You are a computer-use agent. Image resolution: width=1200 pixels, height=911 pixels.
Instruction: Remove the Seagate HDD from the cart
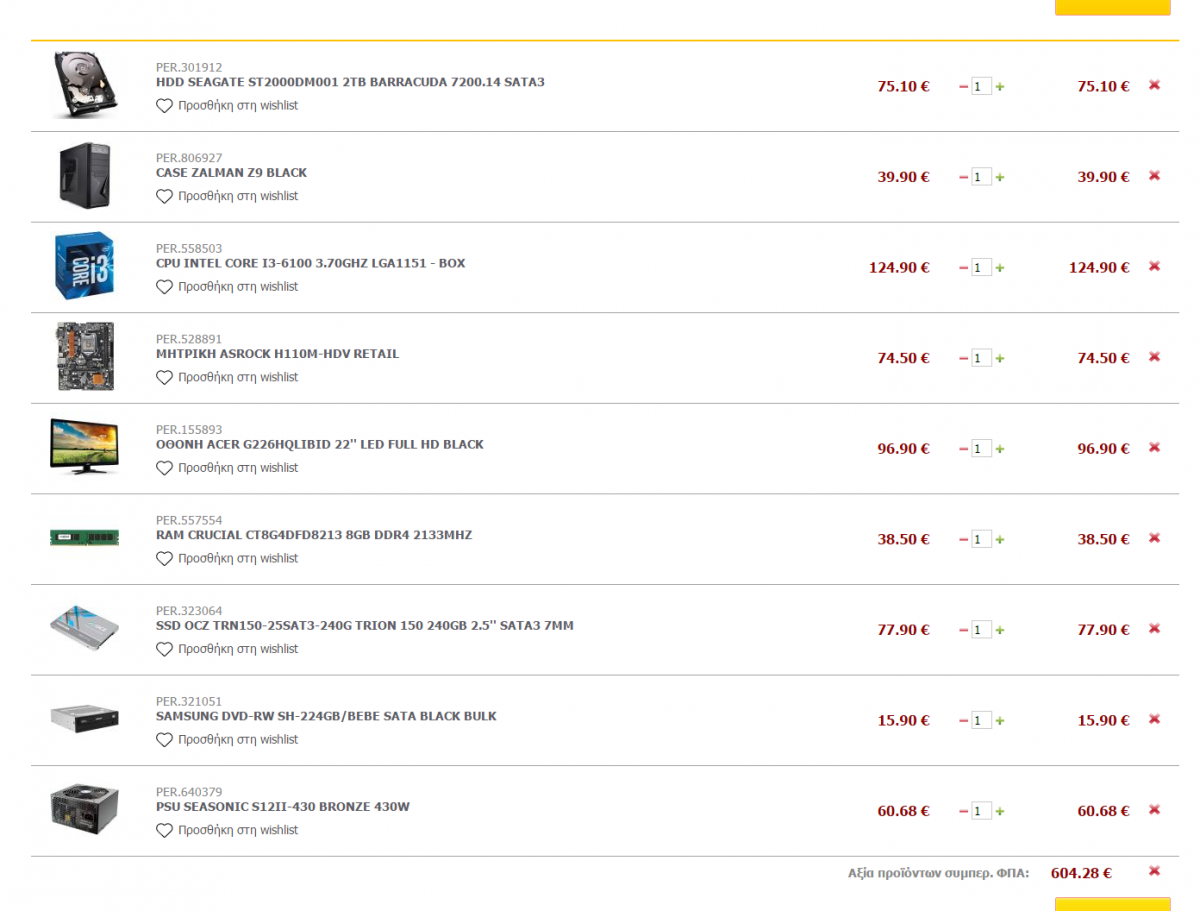[1154, 85]
